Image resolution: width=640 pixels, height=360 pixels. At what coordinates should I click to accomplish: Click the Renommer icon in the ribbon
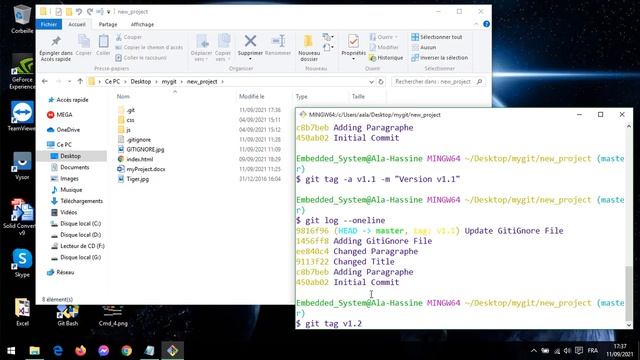[278, 45]
